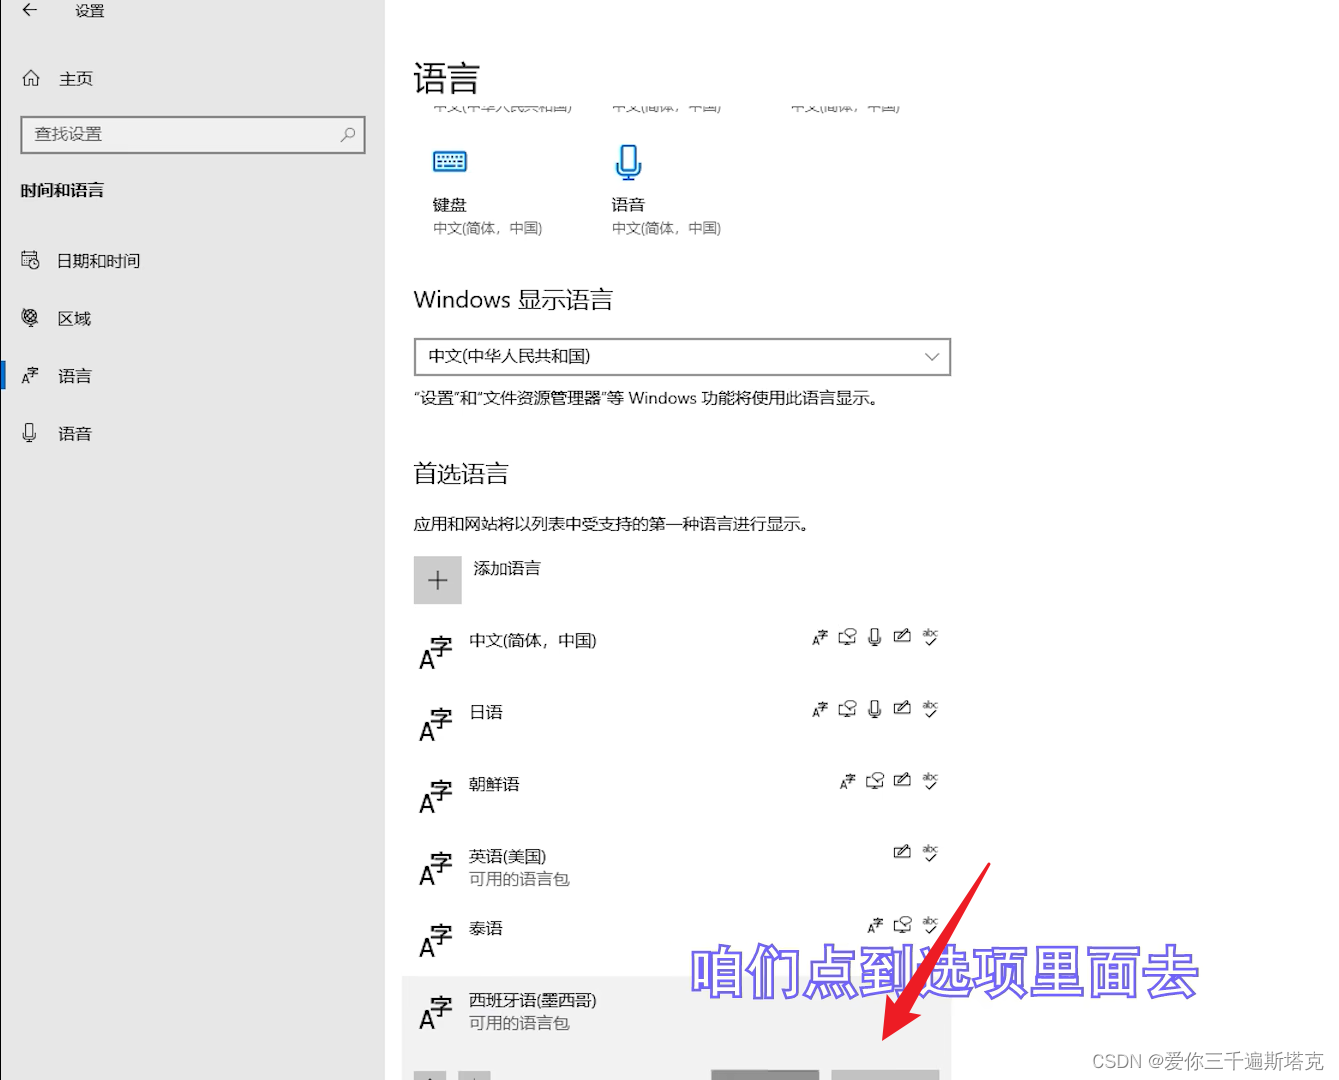This screenshot has width=1339, height=1080.
Task: Select the 日语 language row
Action: point(676,723)
